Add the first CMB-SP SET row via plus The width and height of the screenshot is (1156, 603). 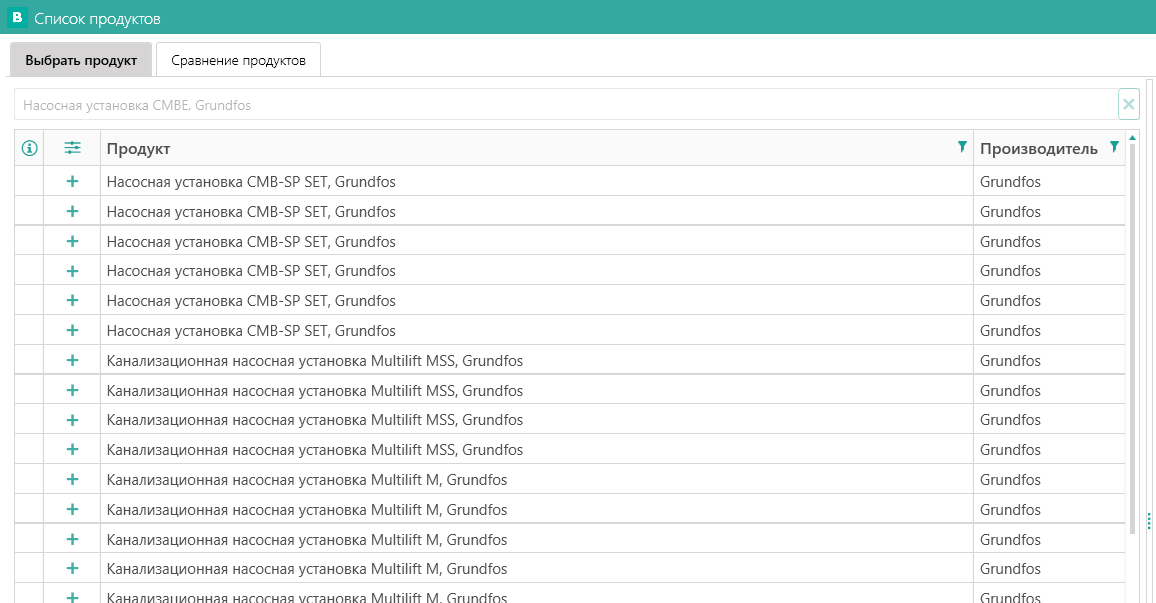72,181
